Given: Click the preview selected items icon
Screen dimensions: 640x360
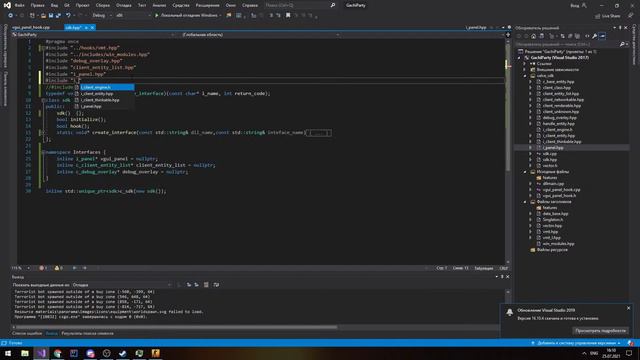Looking at the screenshot, I should (x=602, y=36).
